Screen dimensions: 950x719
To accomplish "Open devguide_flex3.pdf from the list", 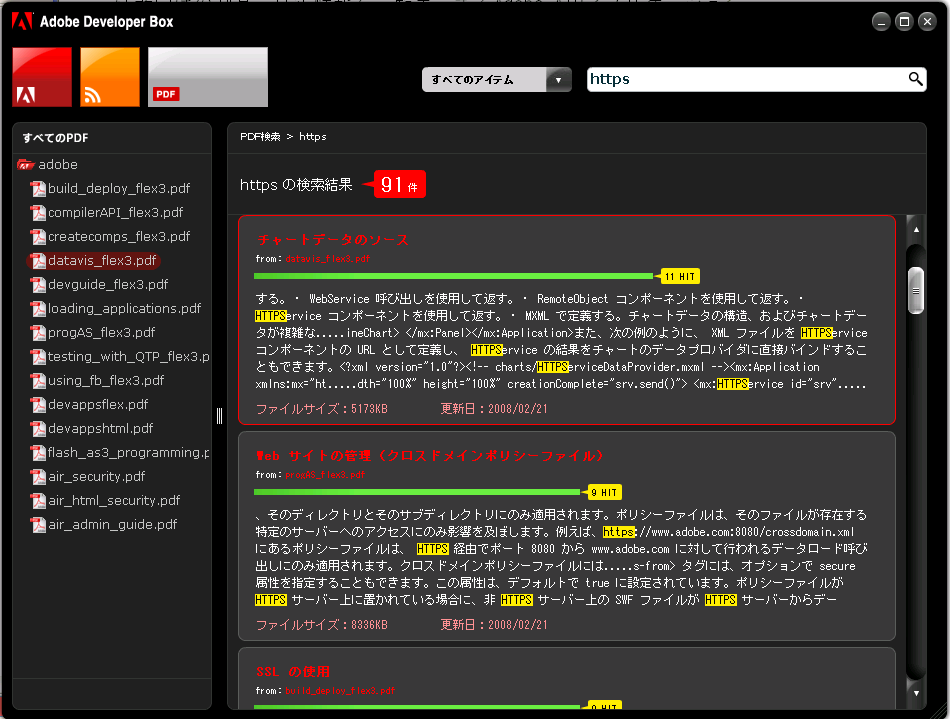I will pyautogui.click(x=108, y=284).
